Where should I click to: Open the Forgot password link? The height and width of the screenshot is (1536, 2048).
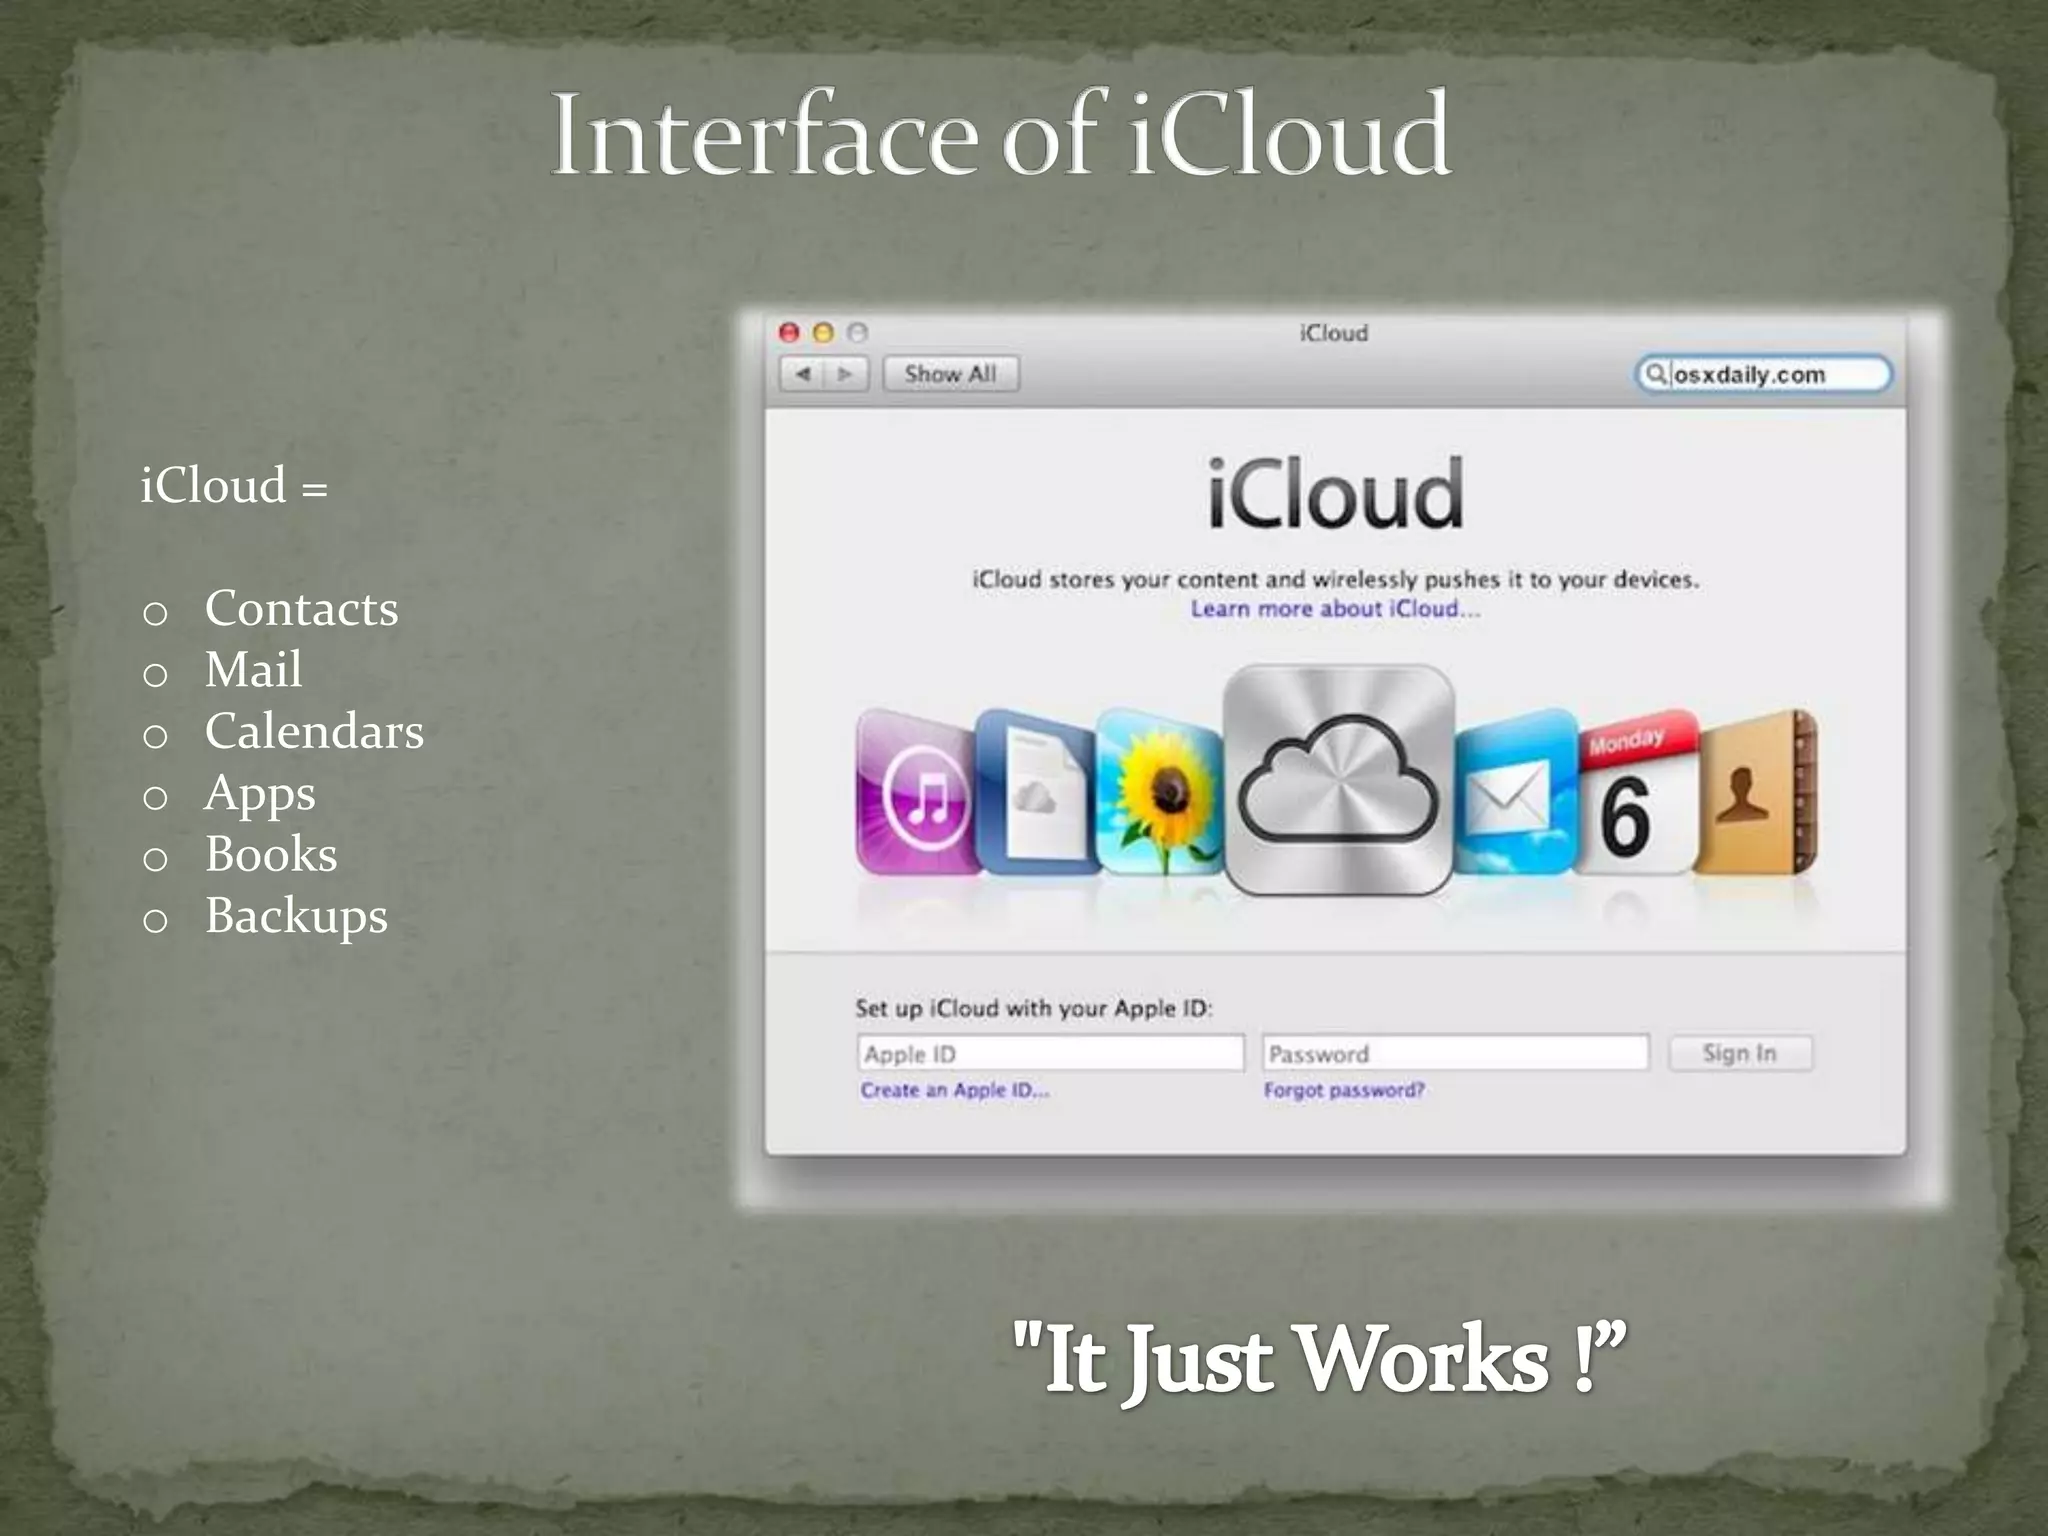pyautogui.click(x=1344, y=1090)
